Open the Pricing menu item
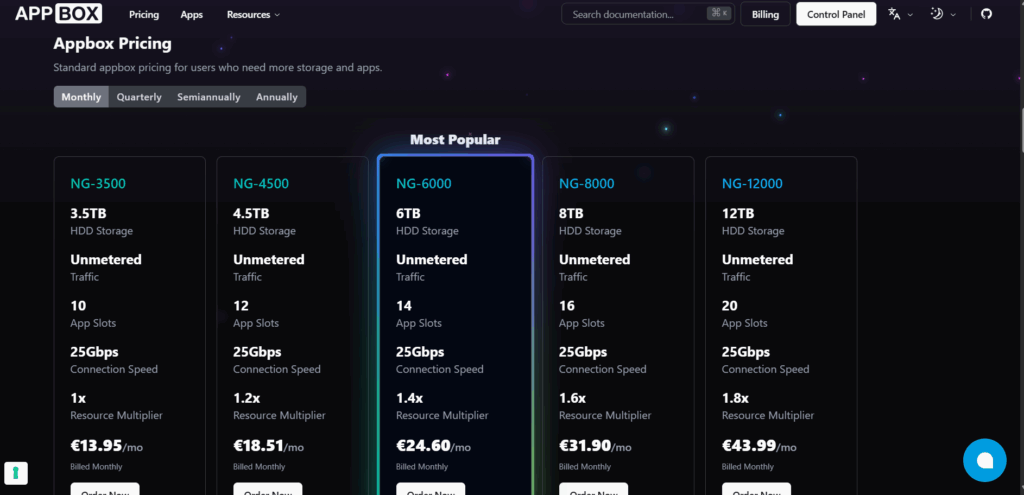 pyautogui.click(x=144, y=14)
